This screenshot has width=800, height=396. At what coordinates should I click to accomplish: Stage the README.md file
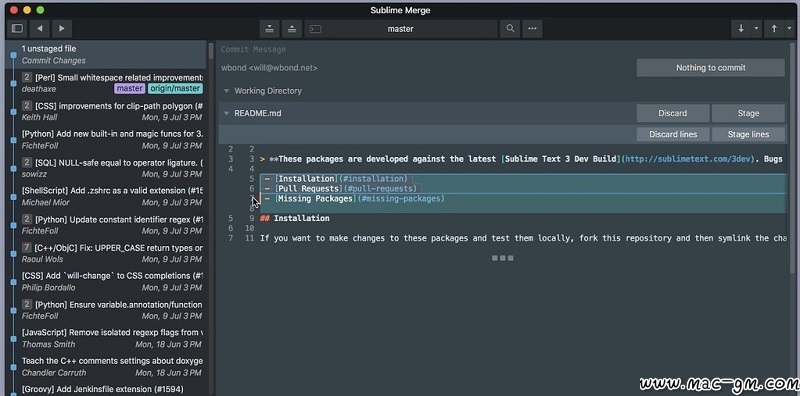click(x=748, y=113)
